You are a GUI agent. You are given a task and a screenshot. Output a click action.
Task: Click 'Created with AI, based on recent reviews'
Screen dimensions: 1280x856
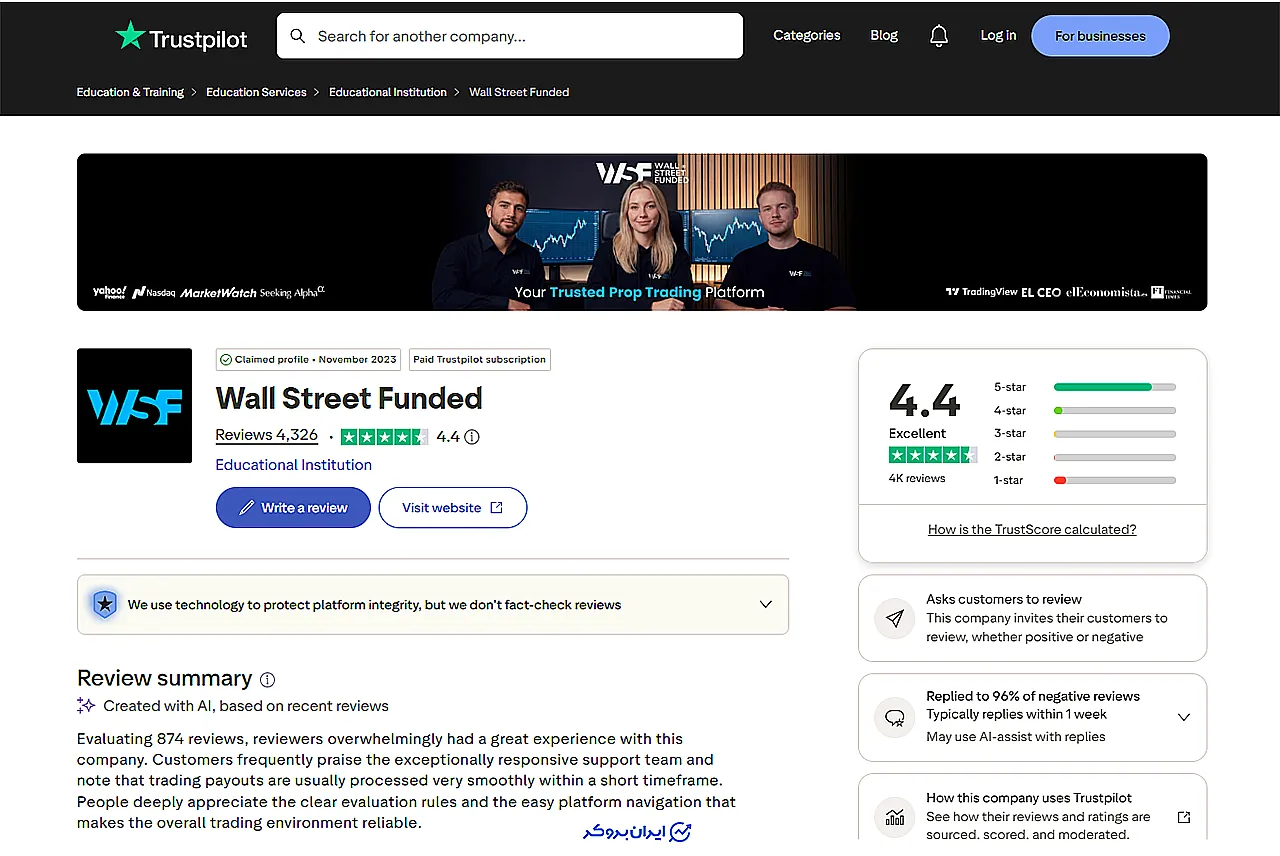pos(246,706)
